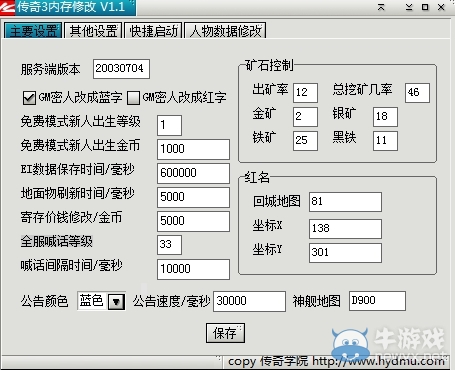Click the 神舰地图 input field
Viewport: 455px width, 370px height.
[x=377, y=301]
